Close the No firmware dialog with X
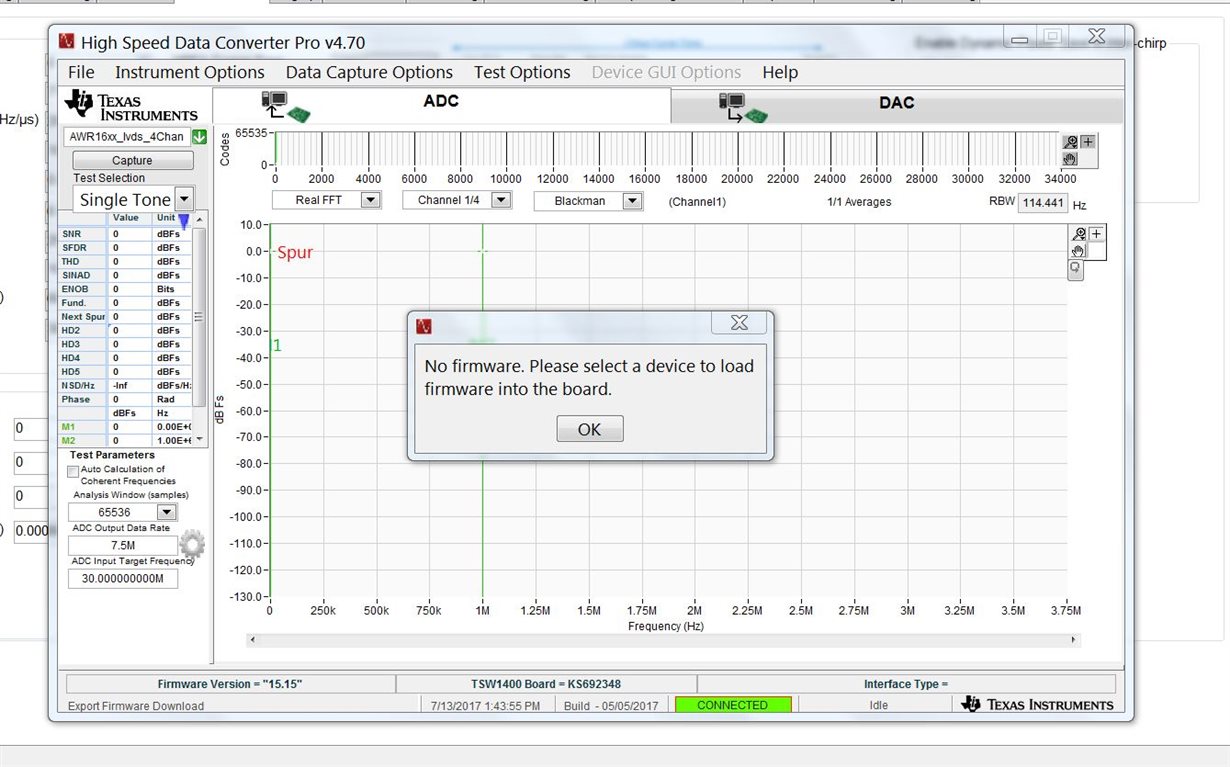This screenshot has width=1230, height=767. click(x=739, y=322)
